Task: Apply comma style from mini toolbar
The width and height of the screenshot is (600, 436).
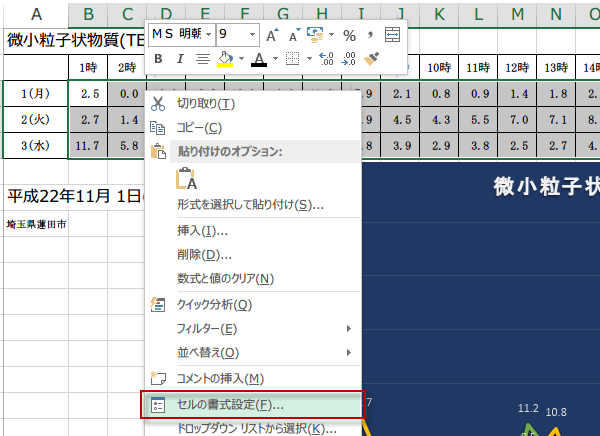Action: pyautogui.click(x=370, y=35)
